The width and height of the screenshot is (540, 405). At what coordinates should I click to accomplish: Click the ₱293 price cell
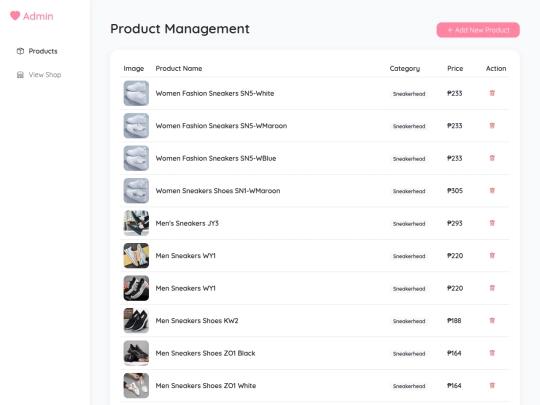pos(455,223)
